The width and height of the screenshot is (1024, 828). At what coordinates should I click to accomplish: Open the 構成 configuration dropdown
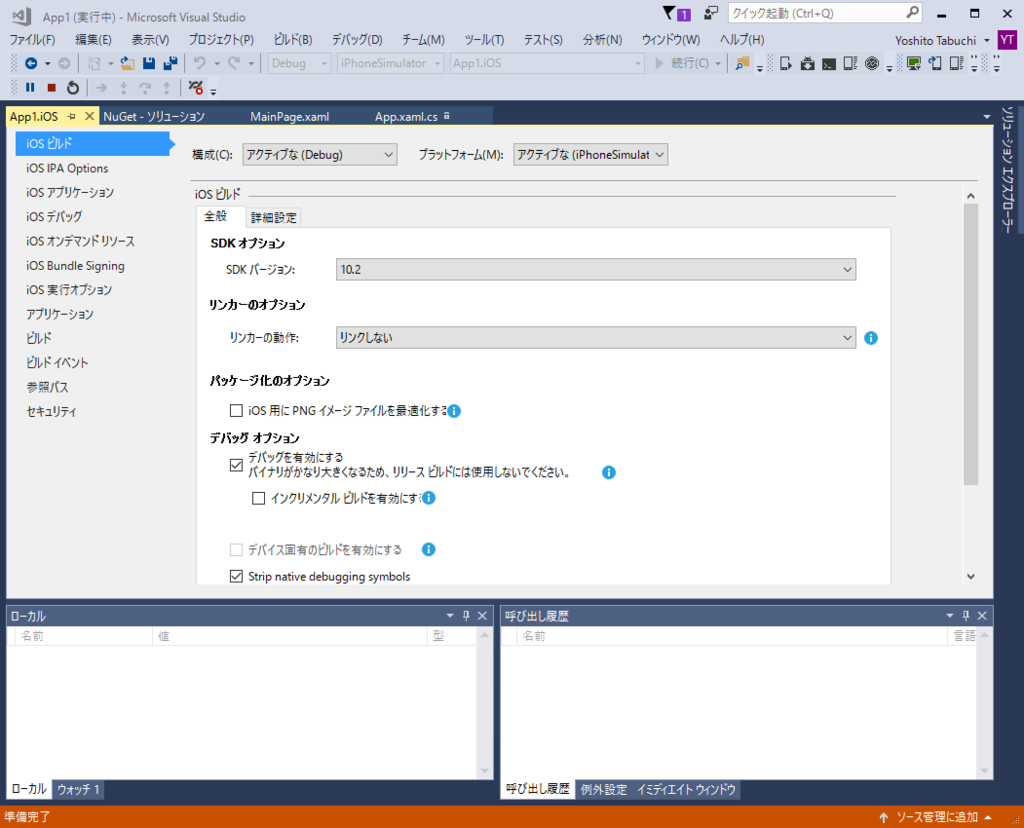point(320,155)
